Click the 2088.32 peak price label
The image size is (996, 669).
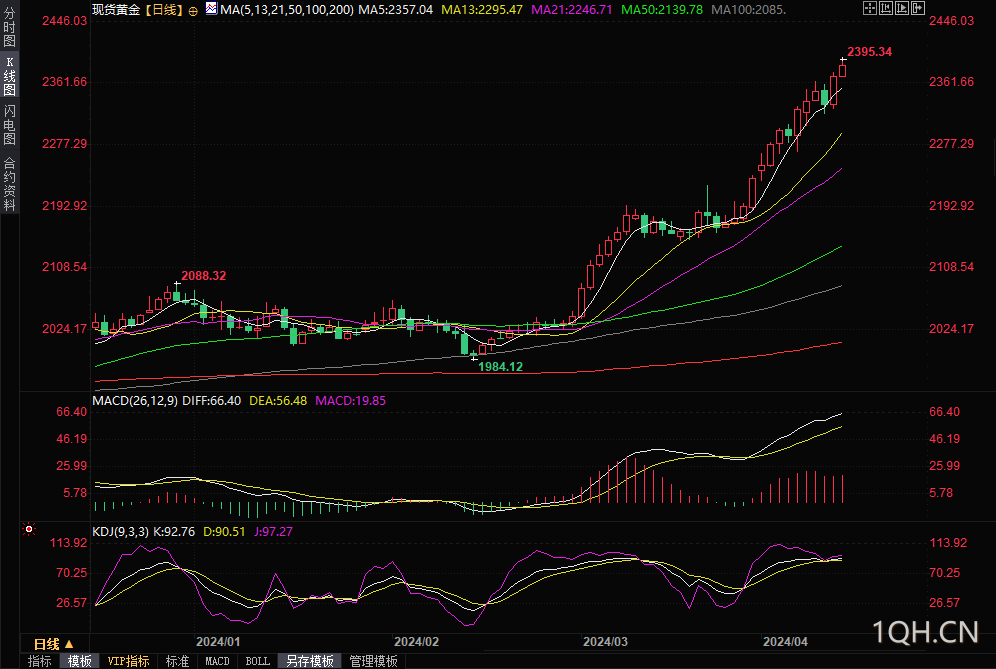click(x=204, y=276)
